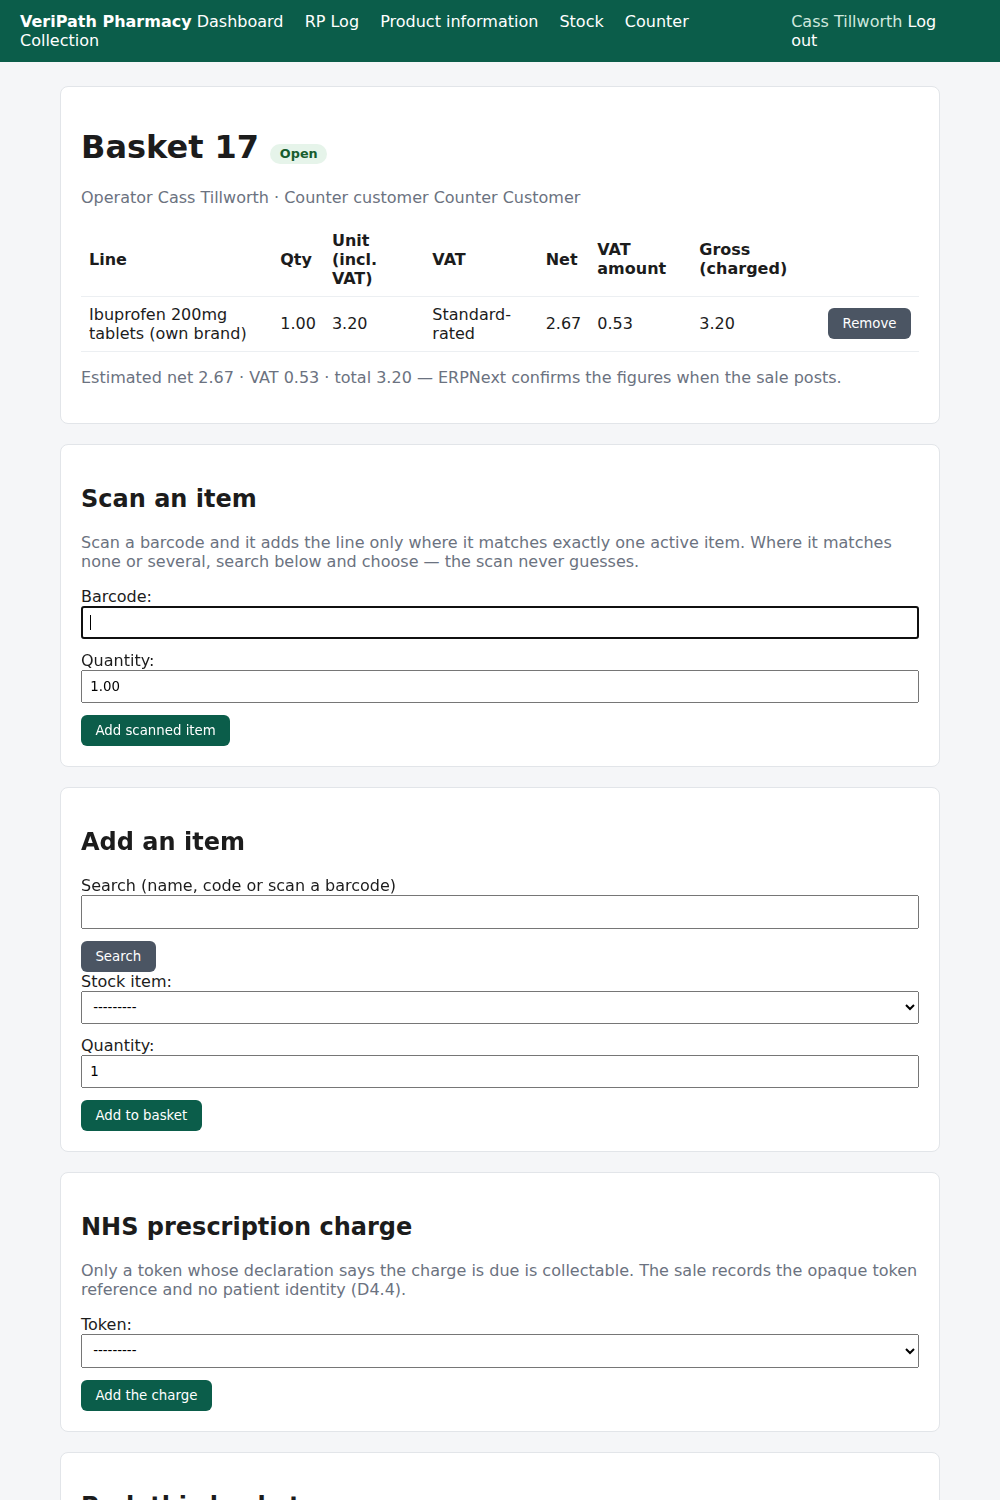Navigate to the Stock page
The image size is (1000, 1500).
[x=581, y=21]
